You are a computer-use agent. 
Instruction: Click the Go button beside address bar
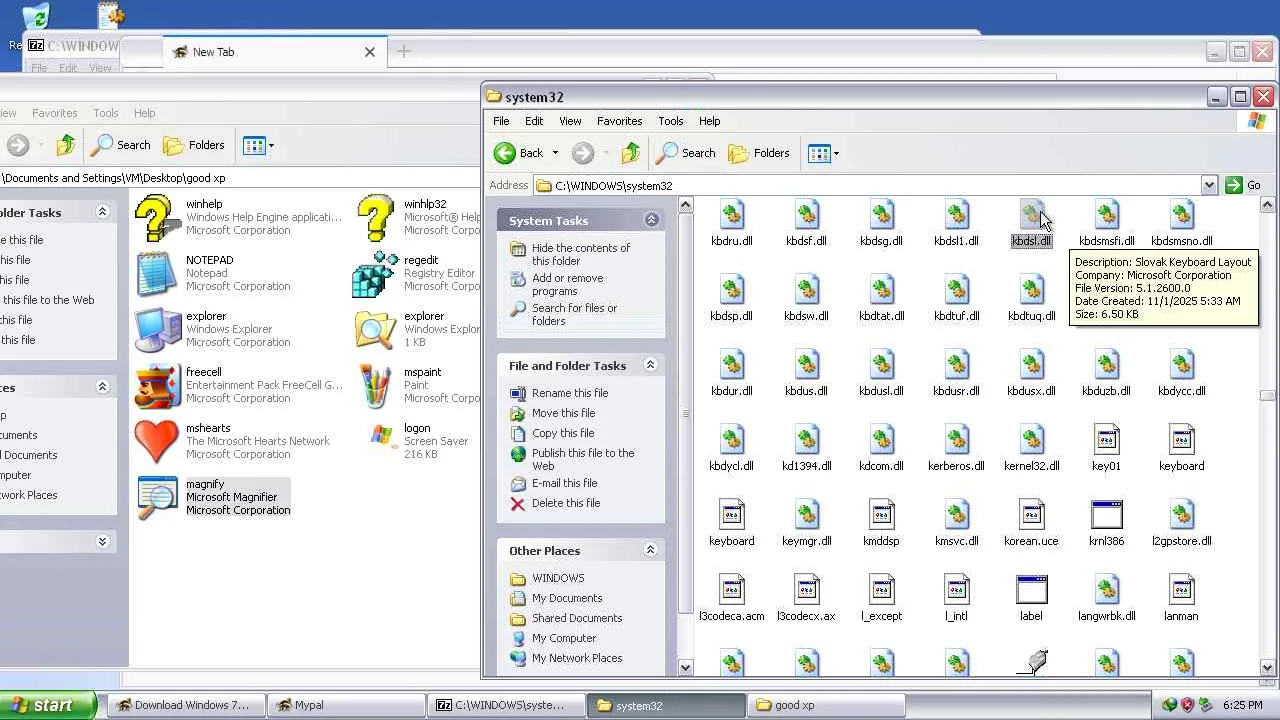pyautogui.click(x=1243, y=185)
